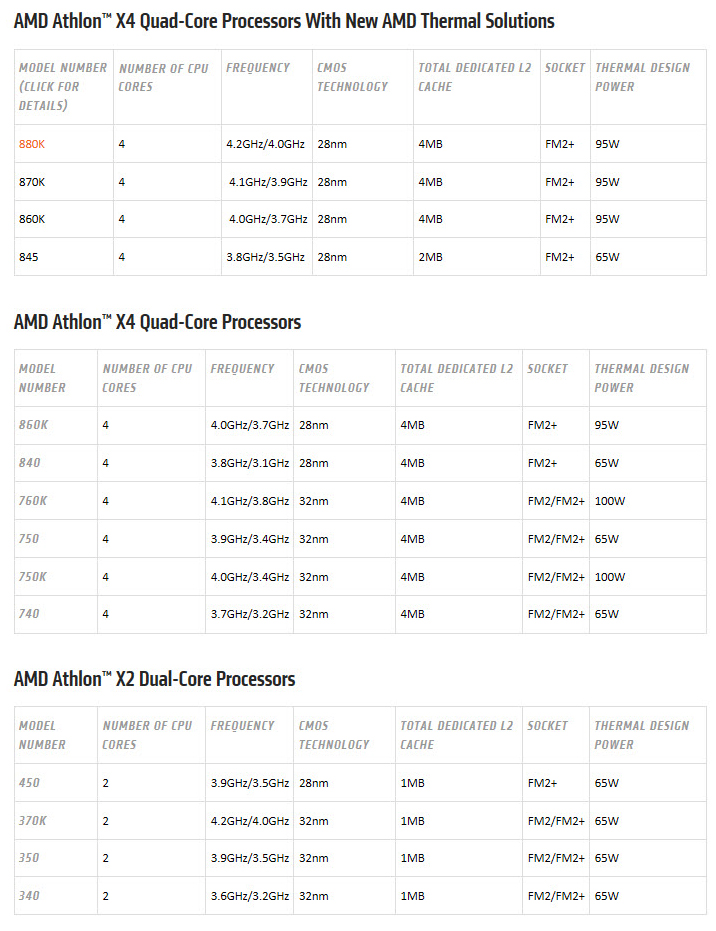
Task: Click the 'Model Number (Click for Details)' header
Action: click(x=62, y=86)
